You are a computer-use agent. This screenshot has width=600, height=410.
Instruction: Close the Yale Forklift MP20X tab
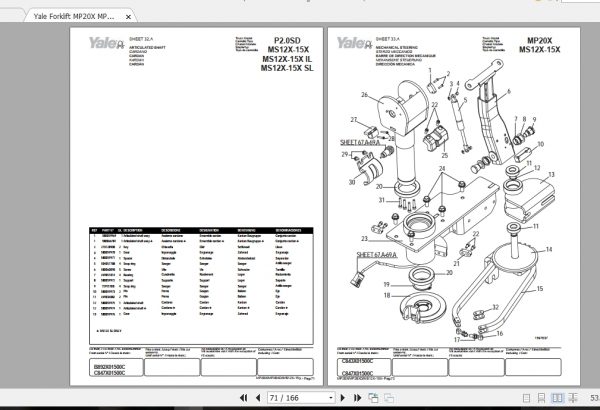129,16
